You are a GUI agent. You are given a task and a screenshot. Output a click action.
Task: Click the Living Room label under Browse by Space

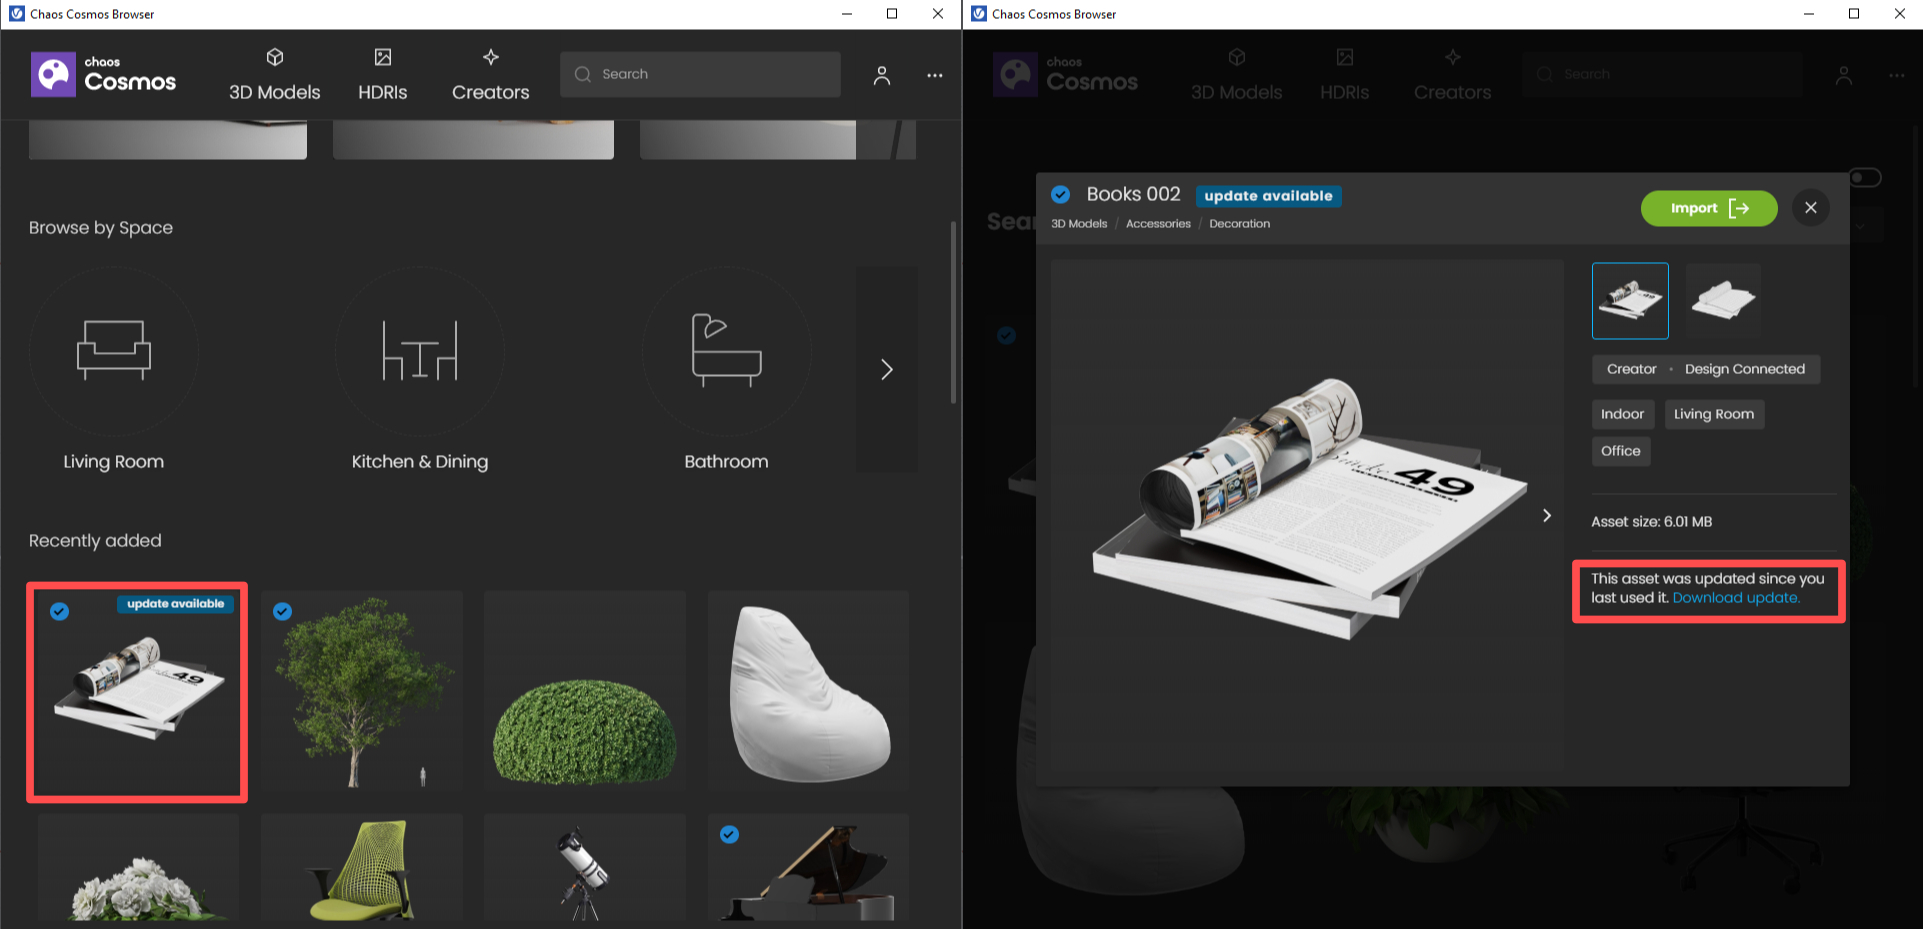(x=114, y=462)
